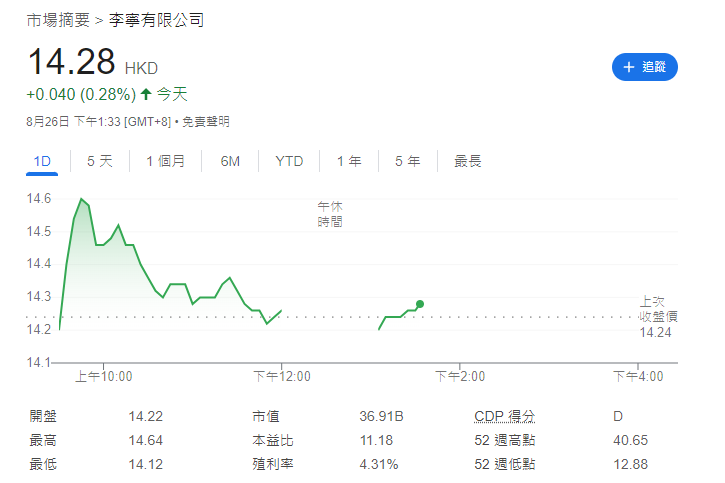Click the plus icon in 追蹤 button
This screenshot has width=725, height=483.
pyautogui.click(x=628, y=67)
